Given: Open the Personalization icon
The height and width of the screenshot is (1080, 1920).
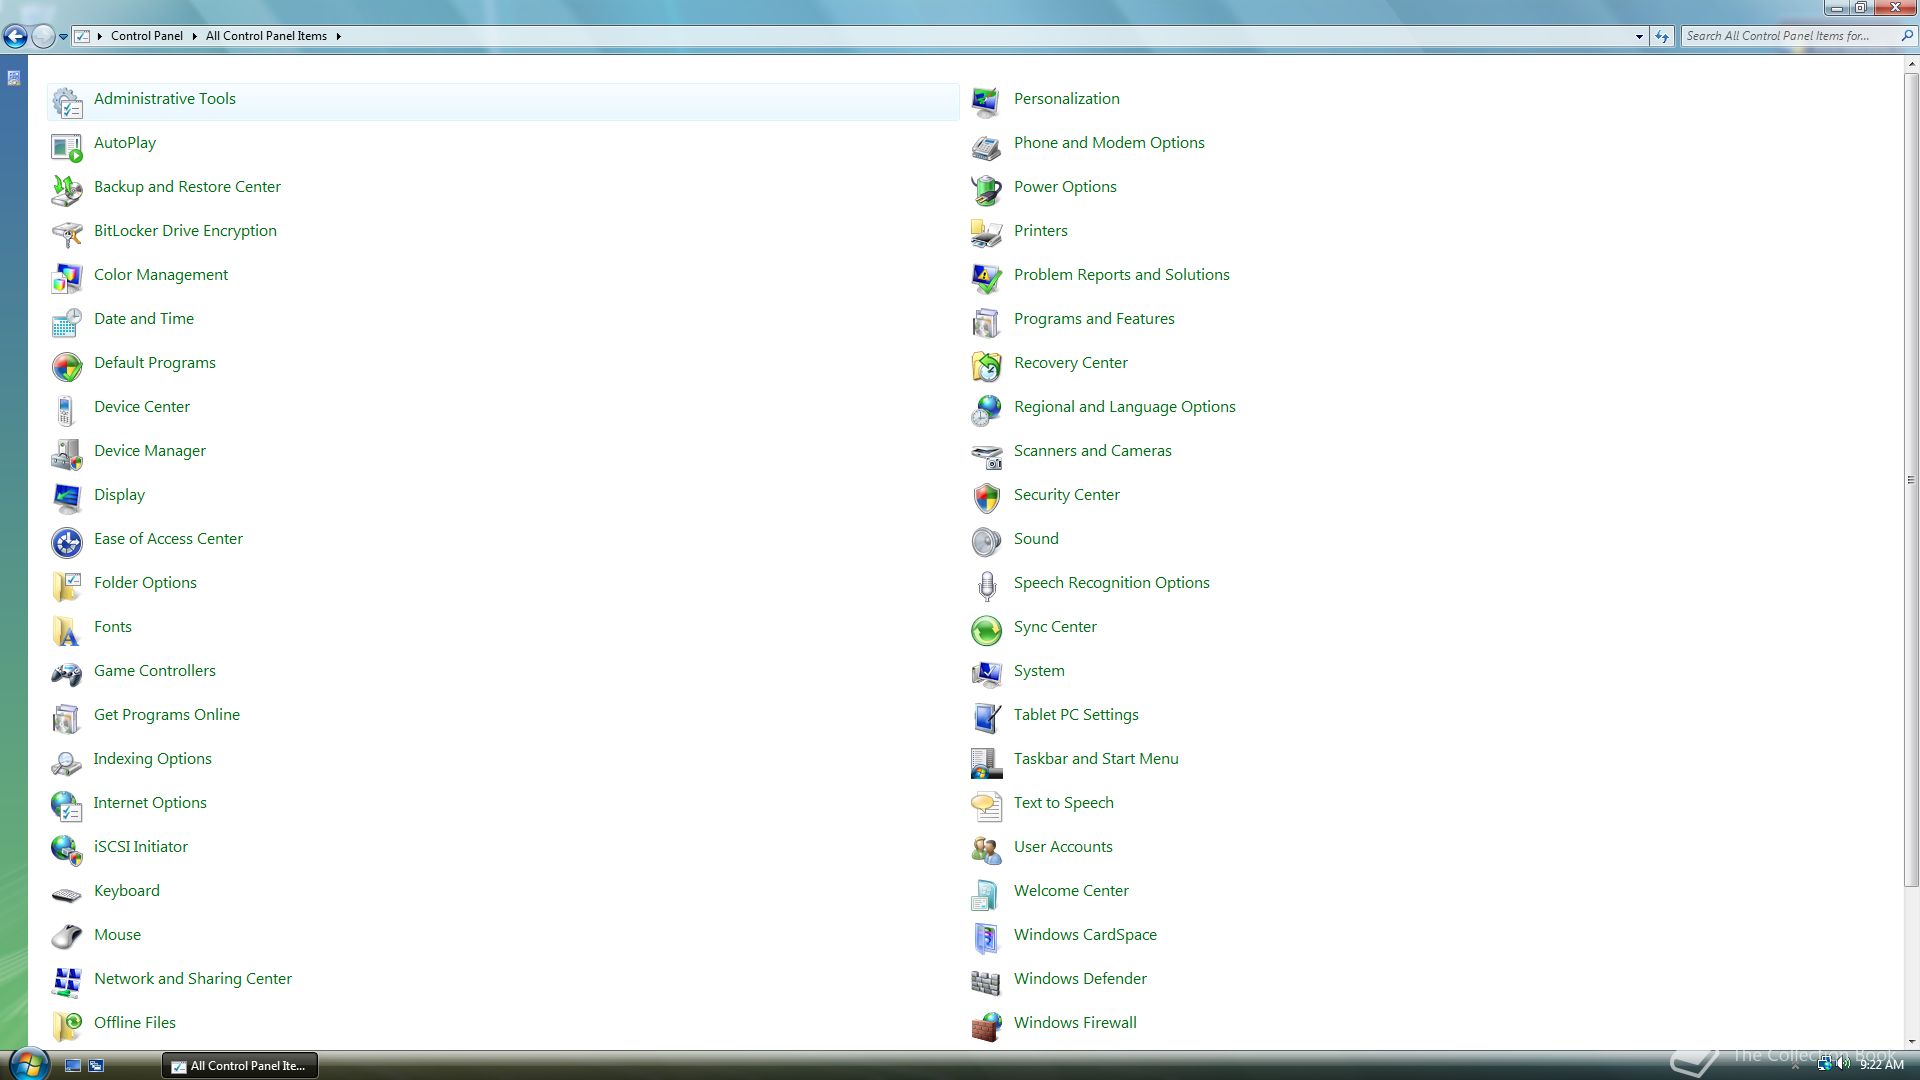Looking at the screenshot, I should point(986,102).
